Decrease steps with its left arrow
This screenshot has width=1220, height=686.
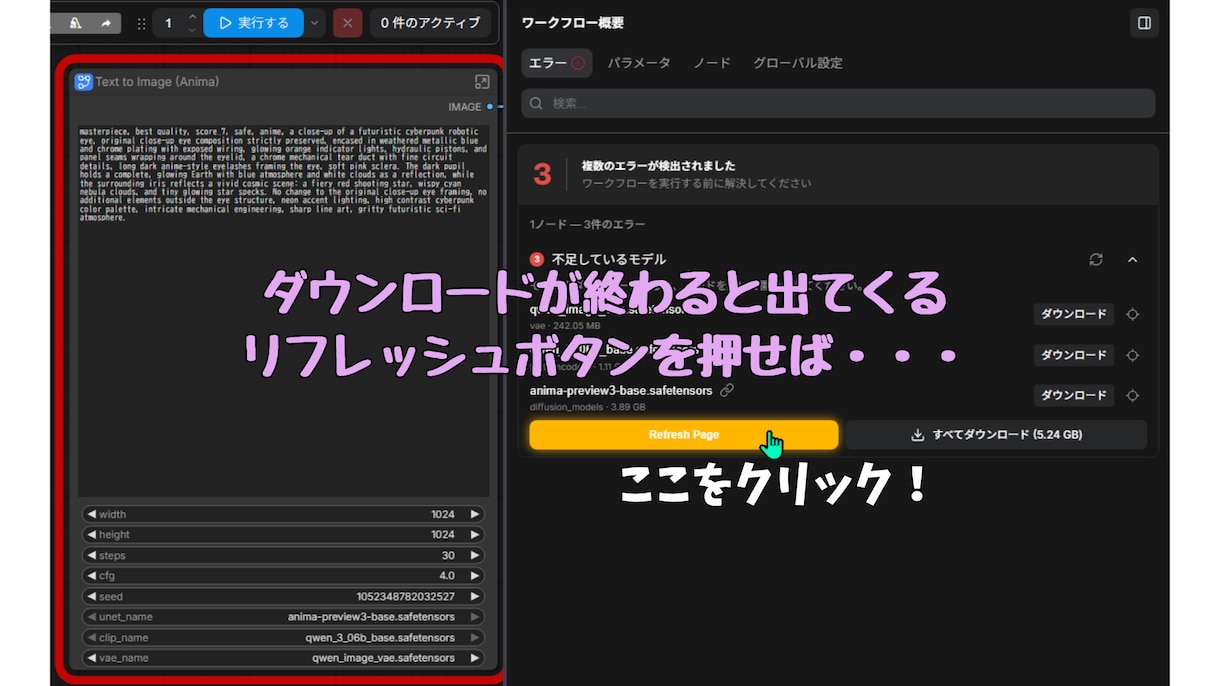pyautogui.click(x=92, y=555)
